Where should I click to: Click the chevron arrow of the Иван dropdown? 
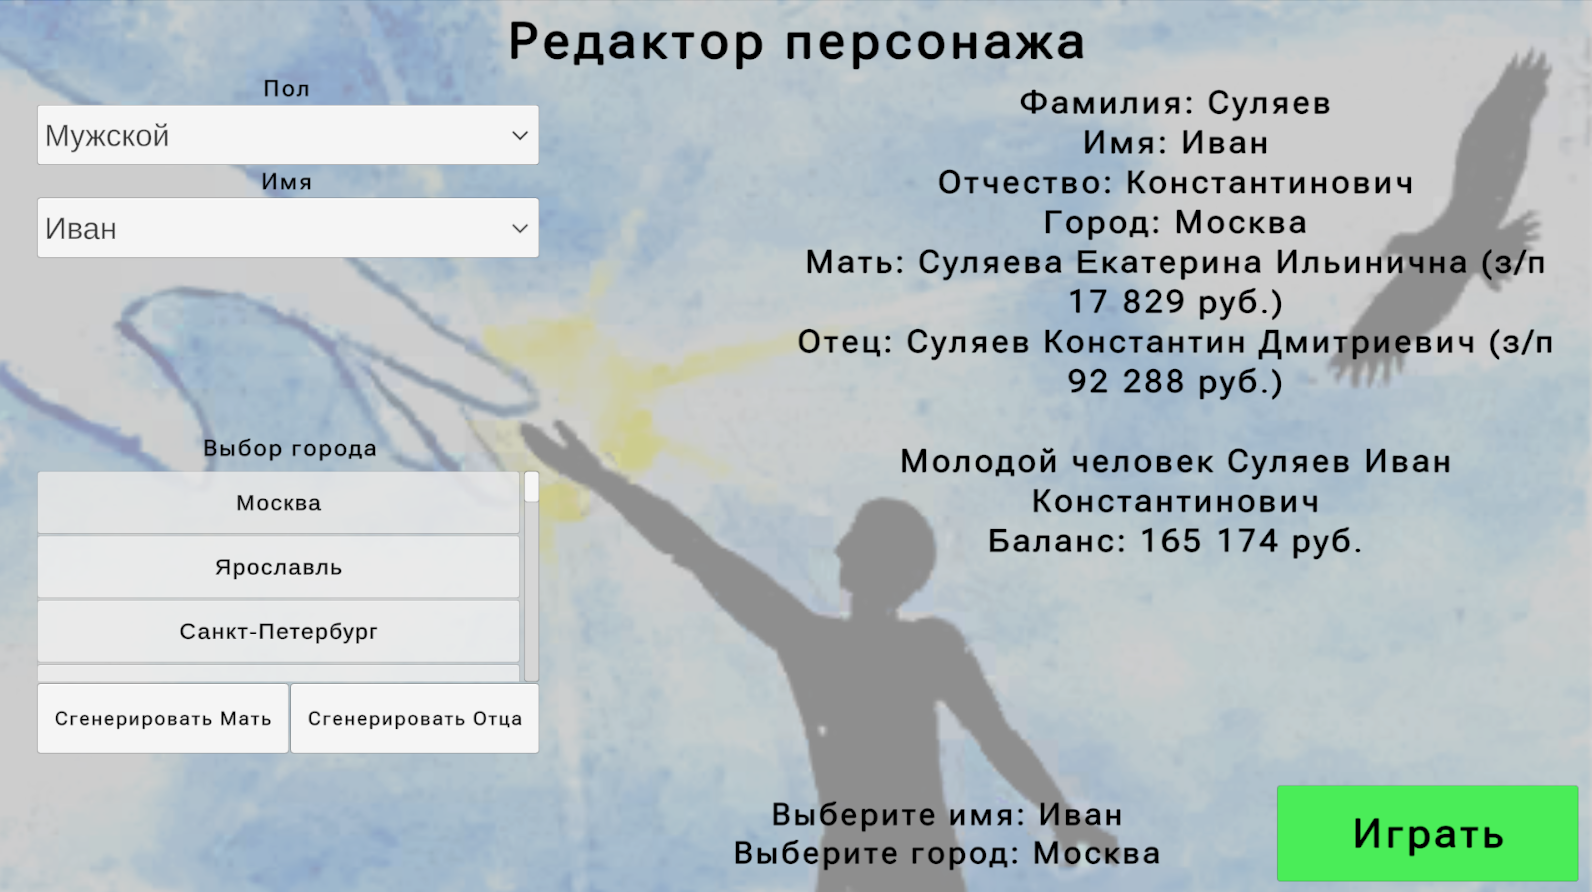point(520,228)
